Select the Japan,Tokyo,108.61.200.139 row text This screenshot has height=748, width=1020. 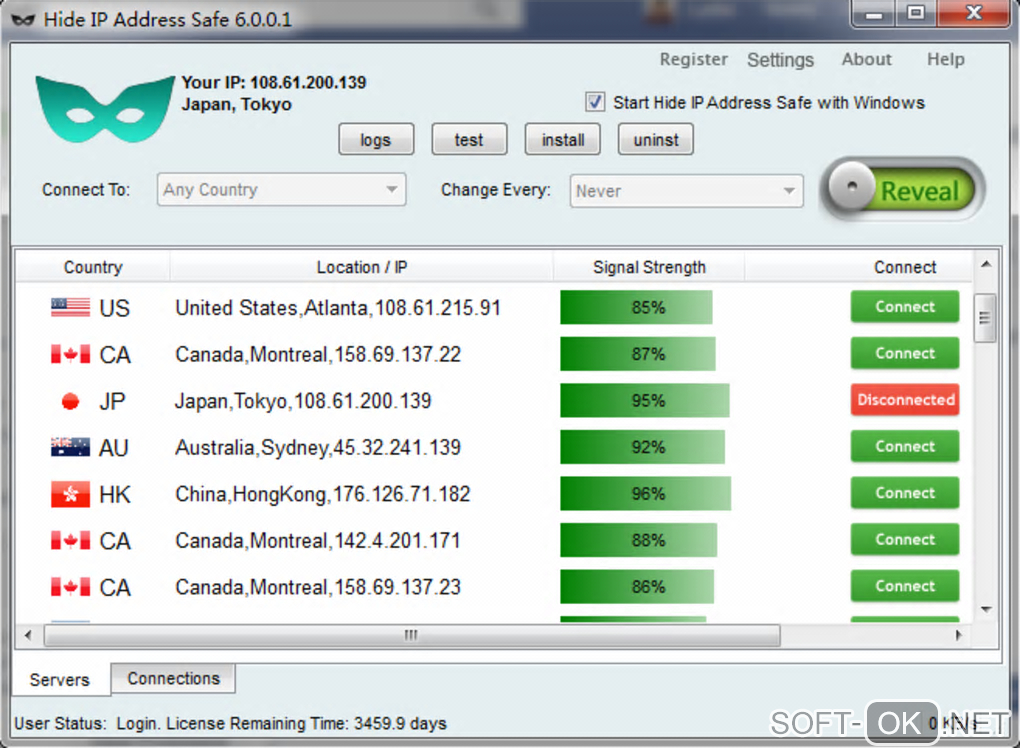click(302, 401)
